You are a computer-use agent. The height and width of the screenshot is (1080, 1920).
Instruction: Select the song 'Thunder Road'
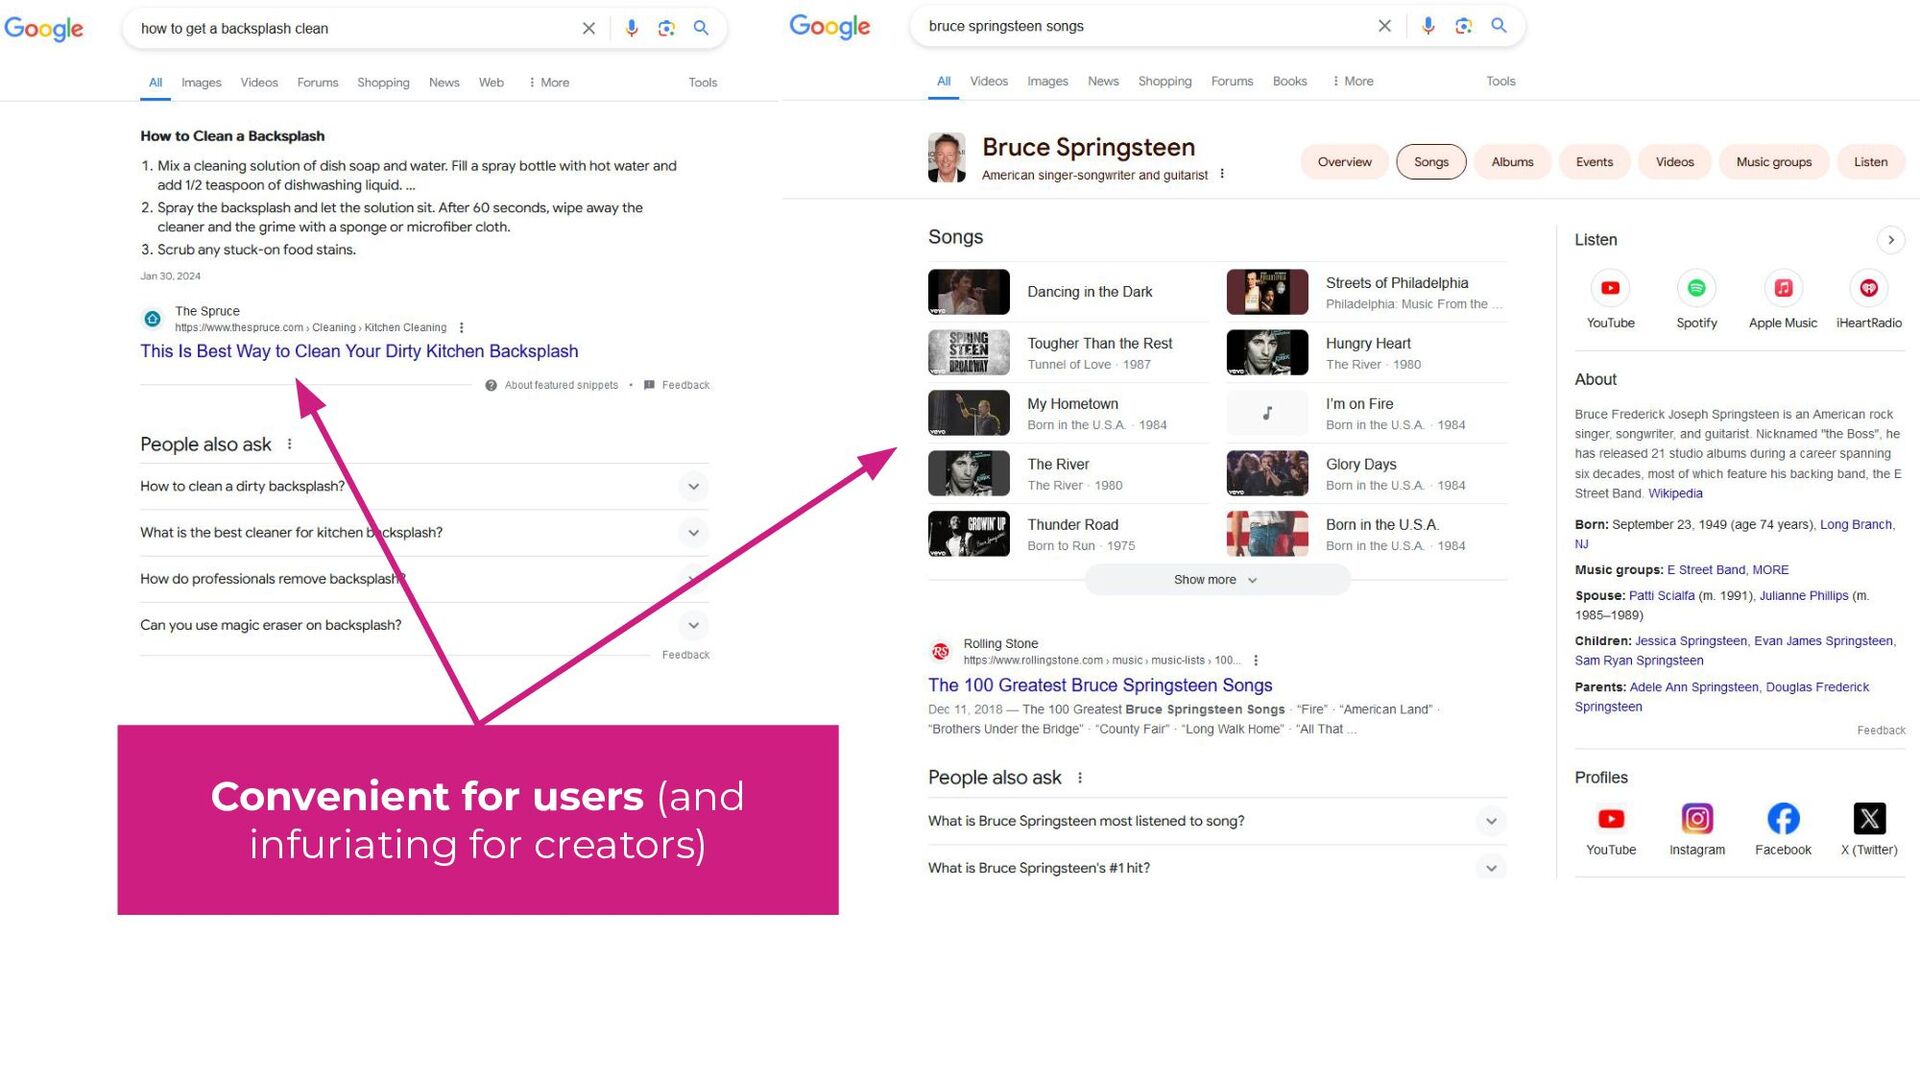point(1068,534)
